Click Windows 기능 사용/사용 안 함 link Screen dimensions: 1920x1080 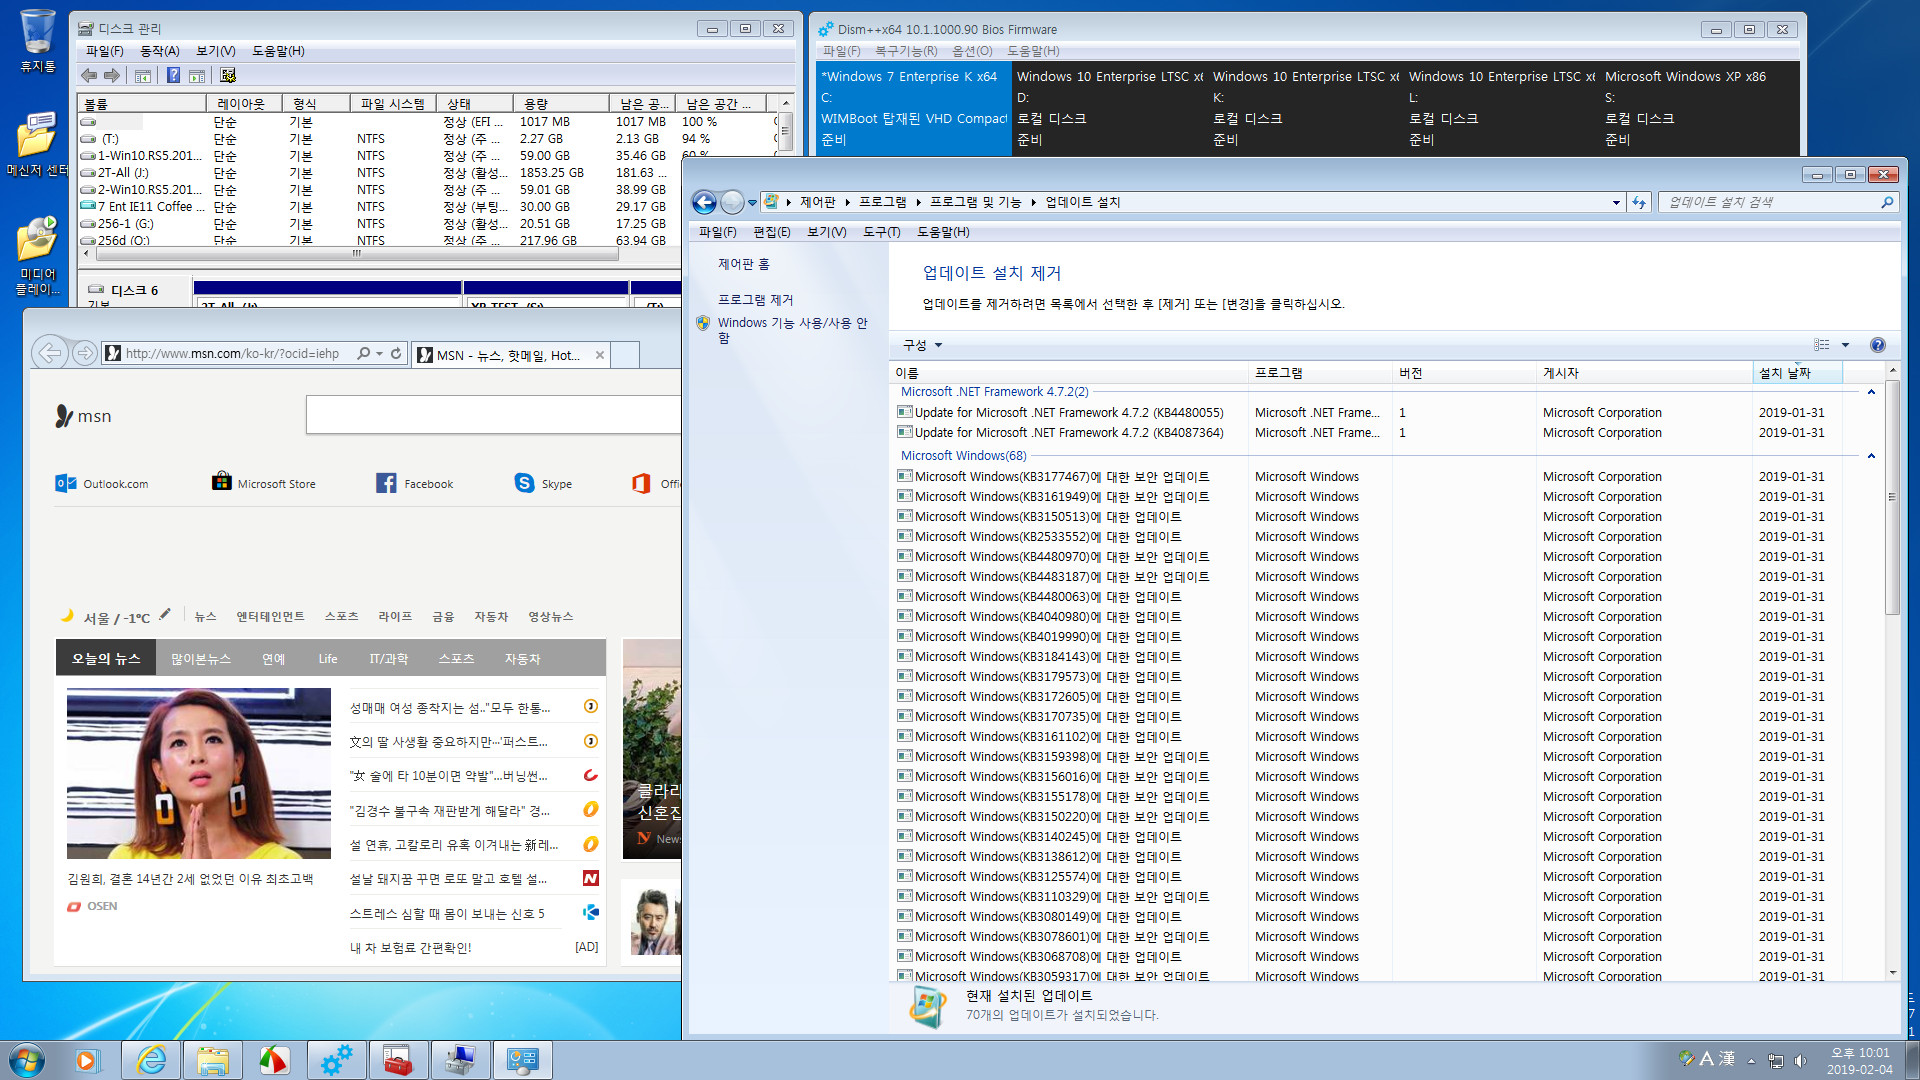point(793,330)
